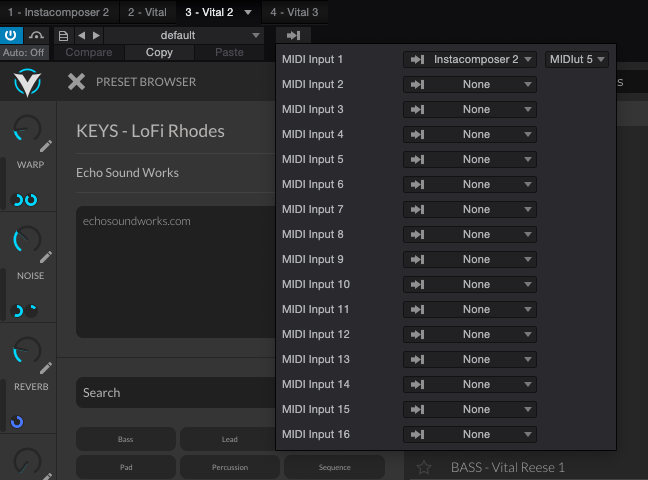
Task: Click the Copy button
Action: (159, 53)
